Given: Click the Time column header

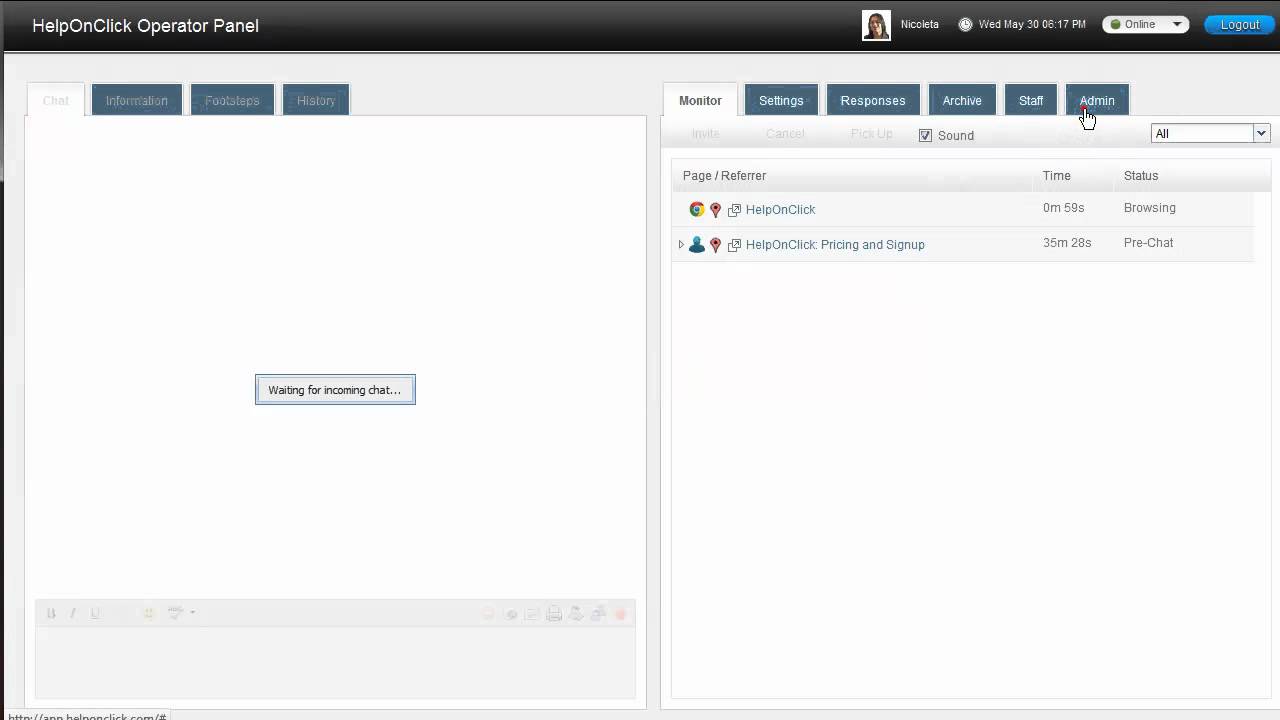Looking at the screenshot, I should click(x=1056, y=176).
